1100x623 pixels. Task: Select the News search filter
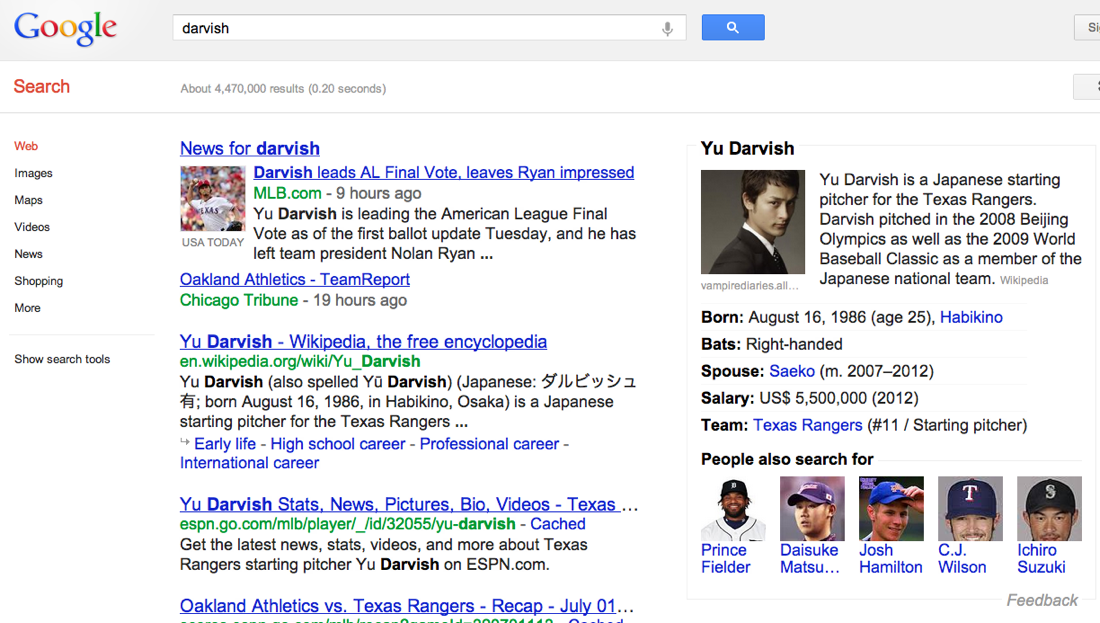[28, 254]
